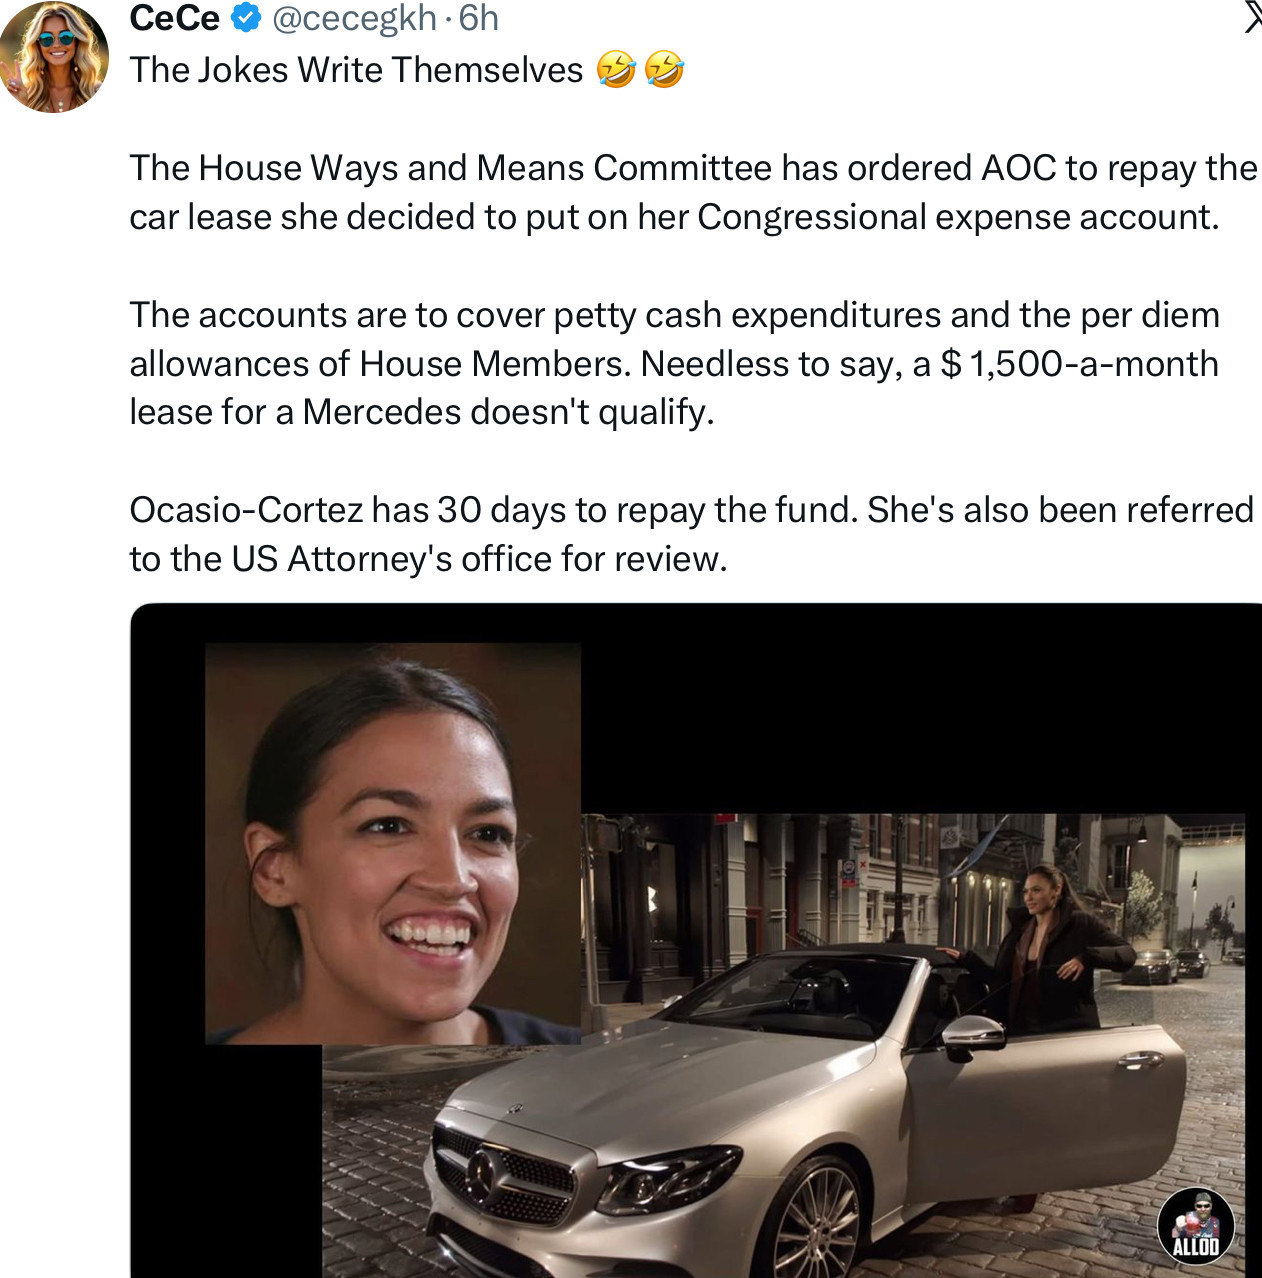The image size is (1262, 1278).
Task: Click the paragraph starting "Ocasio-Cortez has 30 days"
Action: pyautogui.click(x=692, y=534)
